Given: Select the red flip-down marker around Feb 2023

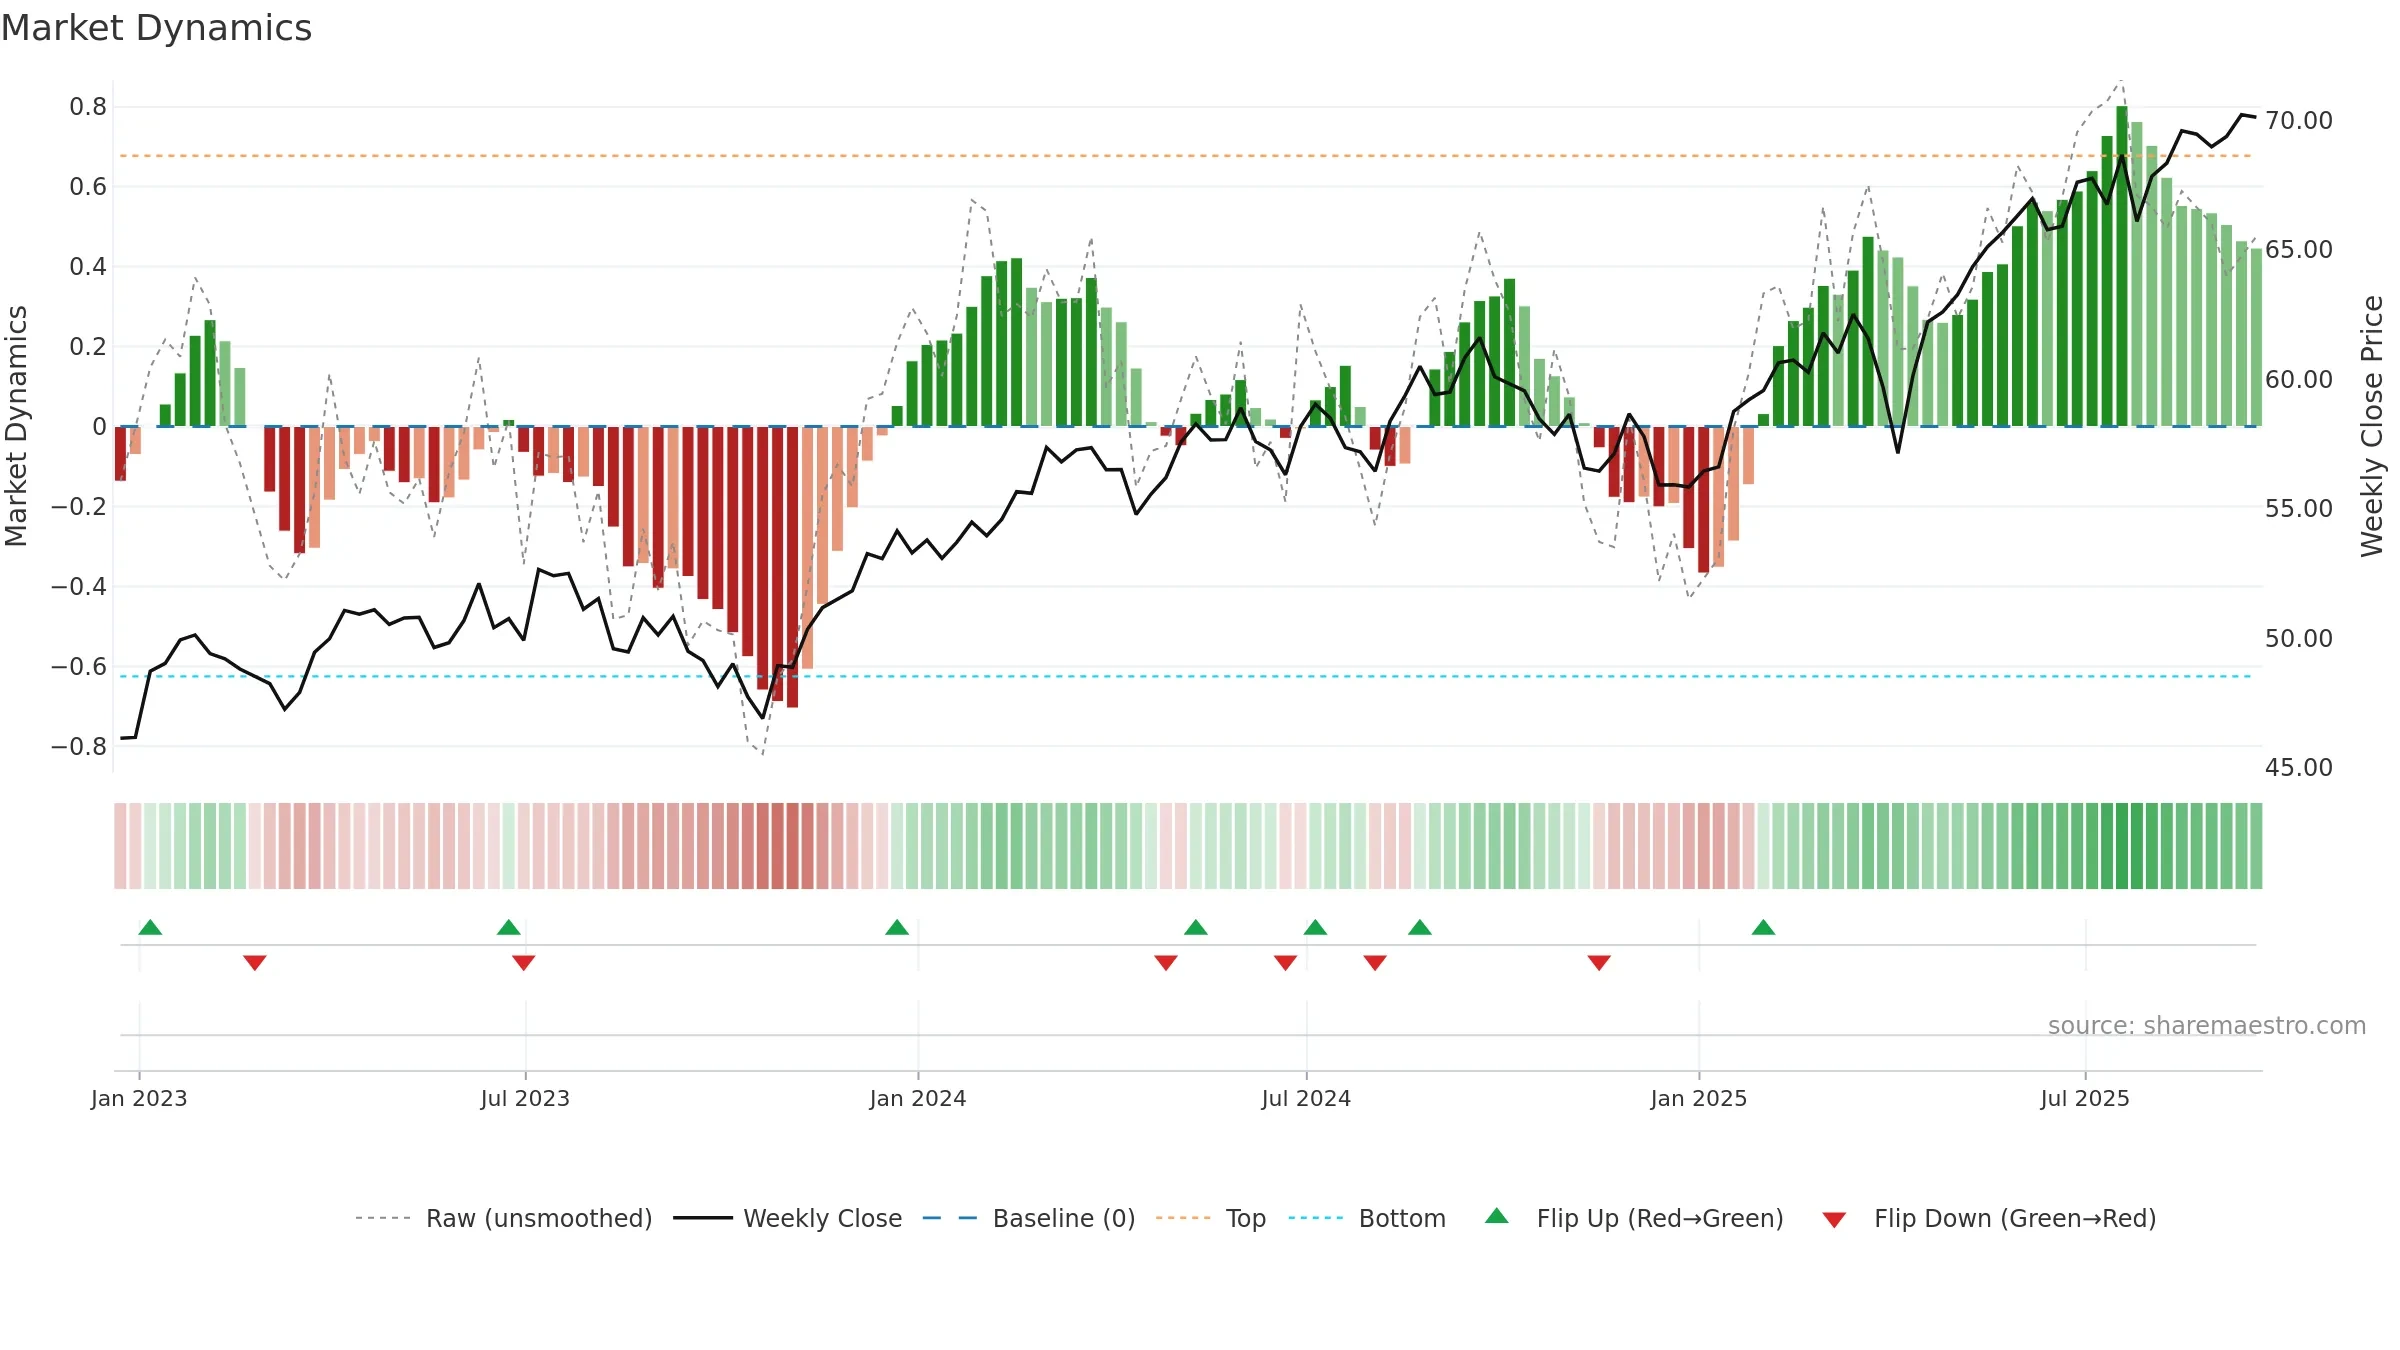Looking at the screenshot, I should 255,963.
